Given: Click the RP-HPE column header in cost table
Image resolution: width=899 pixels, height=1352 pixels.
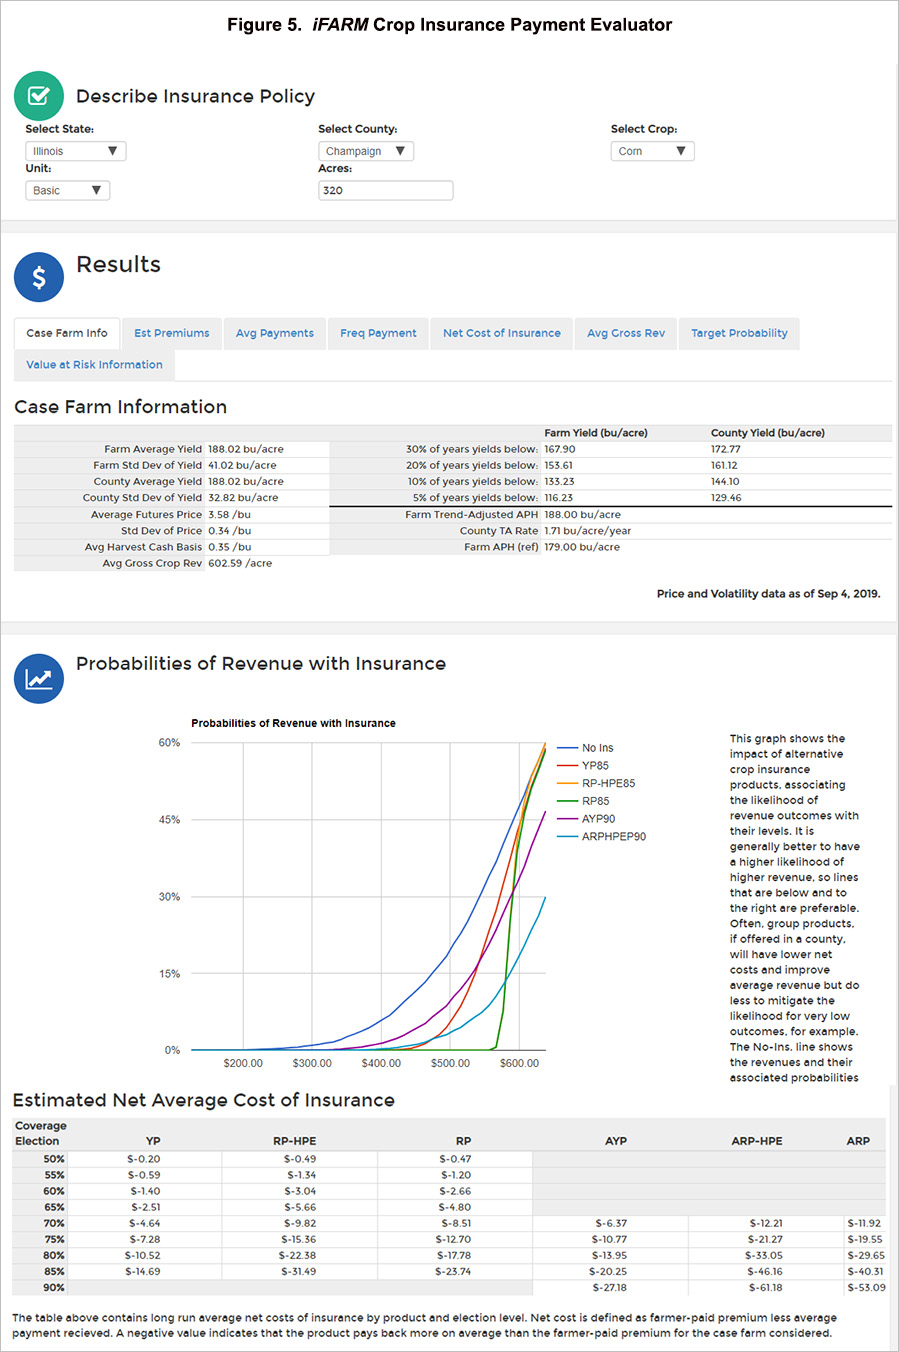Looking at the screenshot, I should (294, 1141).
